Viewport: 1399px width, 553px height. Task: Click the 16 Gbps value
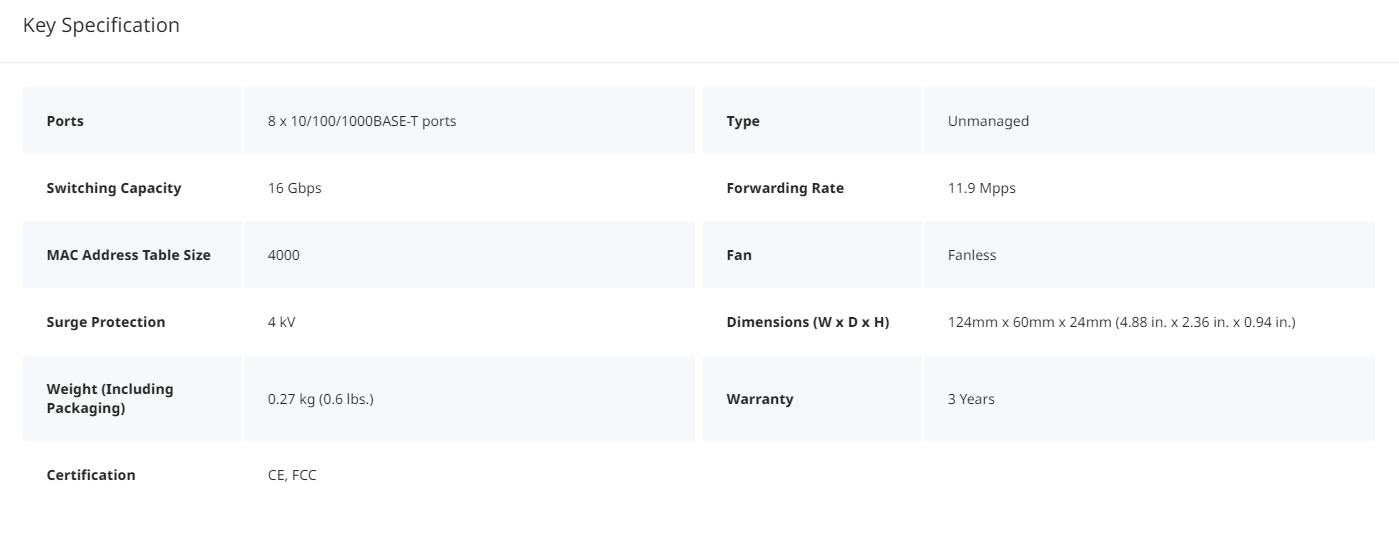pos(295,188)
